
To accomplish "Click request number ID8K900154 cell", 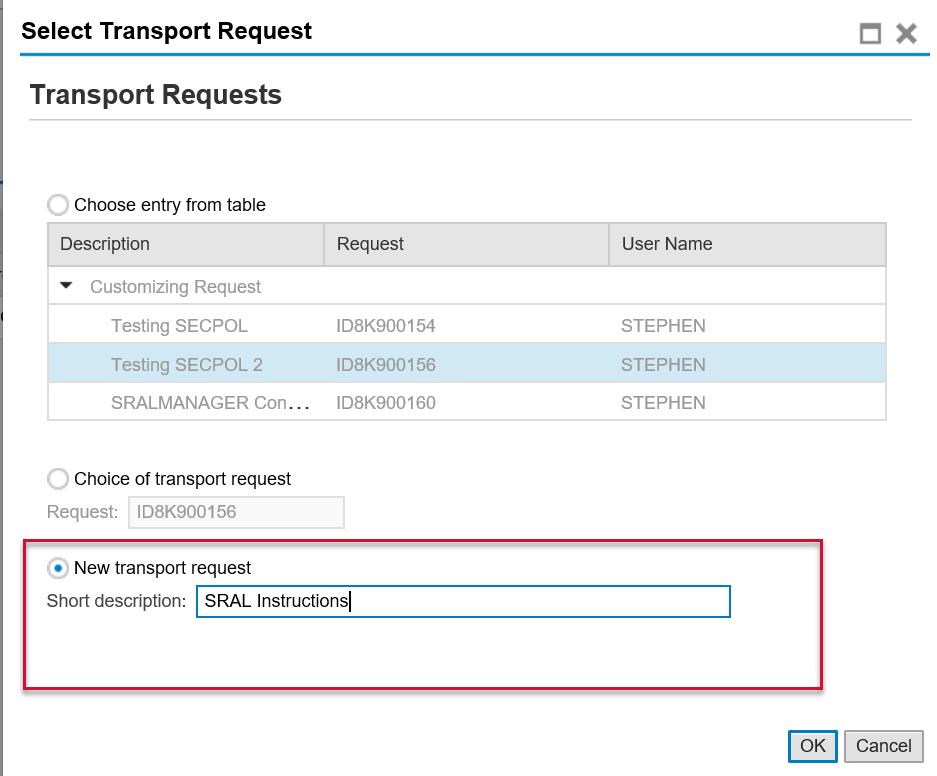I will click(x=386, y=326).
